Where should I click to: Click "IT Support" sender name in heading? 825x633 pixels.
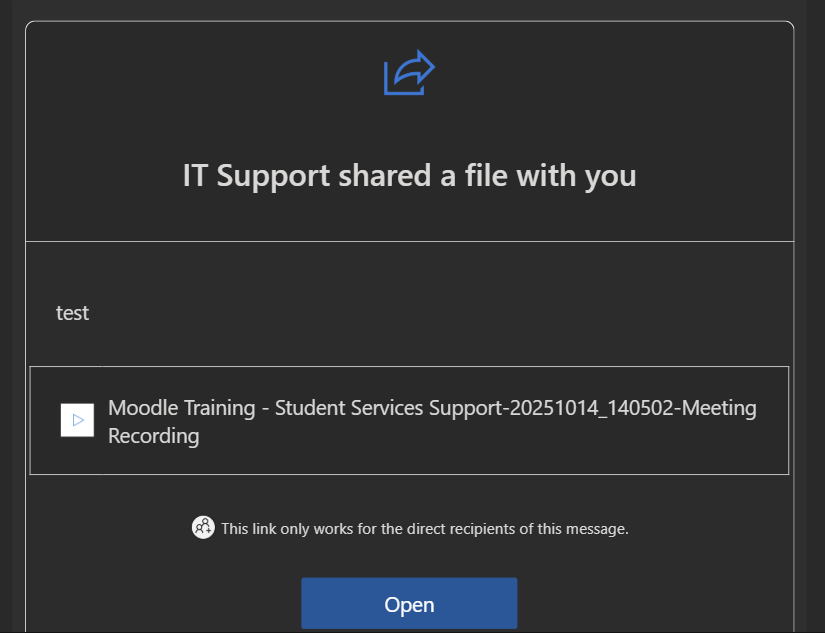pyautogui.click(x=256, y=176)
